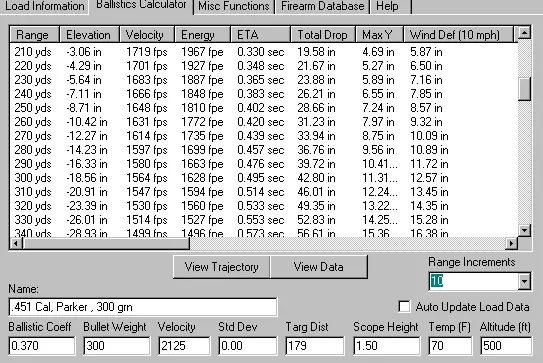Select the Ballistics Calculator tab

tap(141, 5)
